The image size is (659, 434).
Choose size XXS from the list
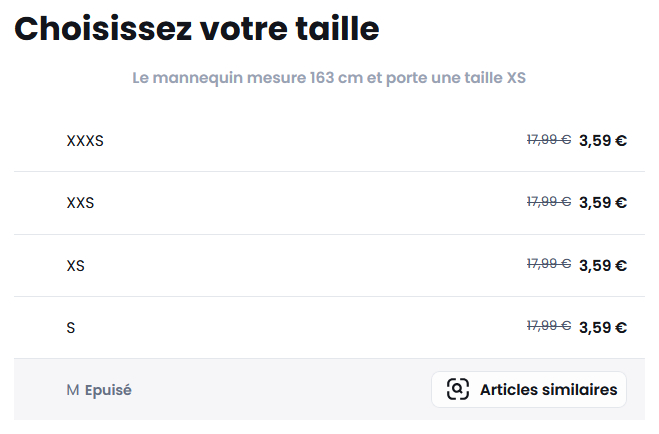(80, 203)
